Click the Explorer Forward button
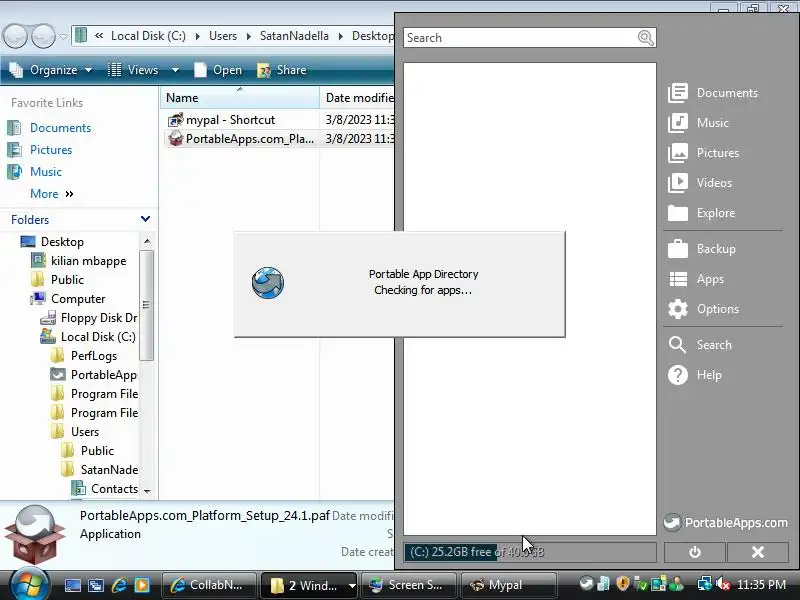 pyautogui.click(x=43, y=36)
